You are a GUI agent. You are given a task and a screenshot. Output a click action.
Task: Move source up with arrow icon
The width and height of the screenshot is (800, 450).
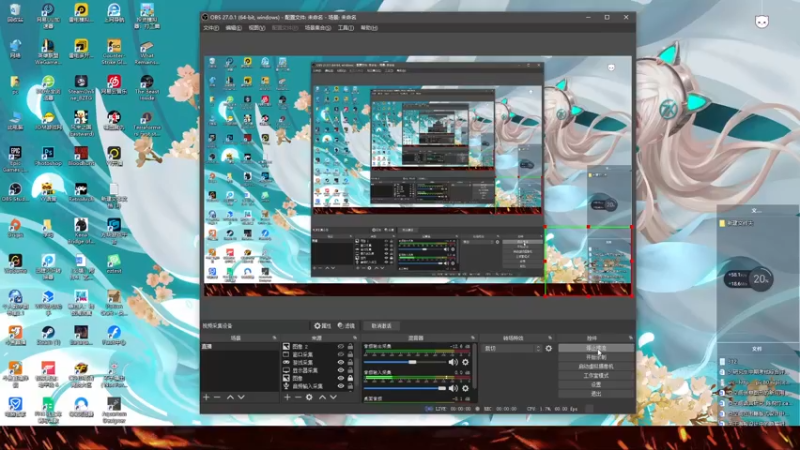322,397
